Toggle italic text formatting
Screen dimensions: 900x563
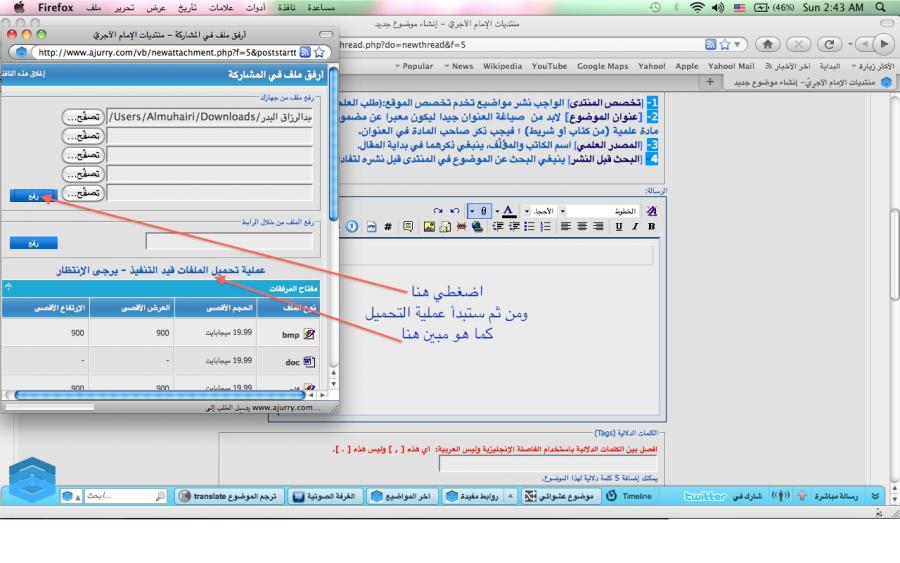point(636,227)
